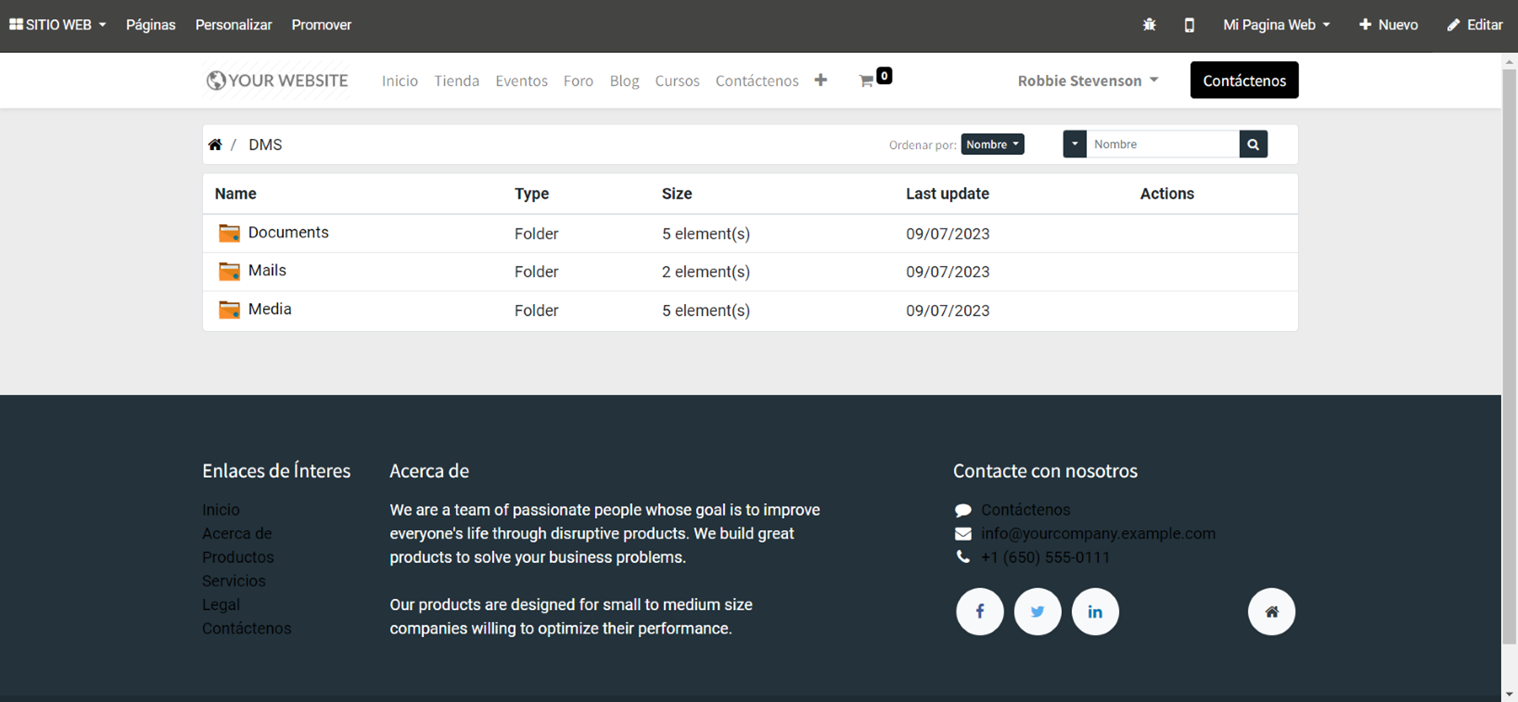Screen dimensions: 1518x702
Task: Open the shopping cart icon
Action: (867, 81)
